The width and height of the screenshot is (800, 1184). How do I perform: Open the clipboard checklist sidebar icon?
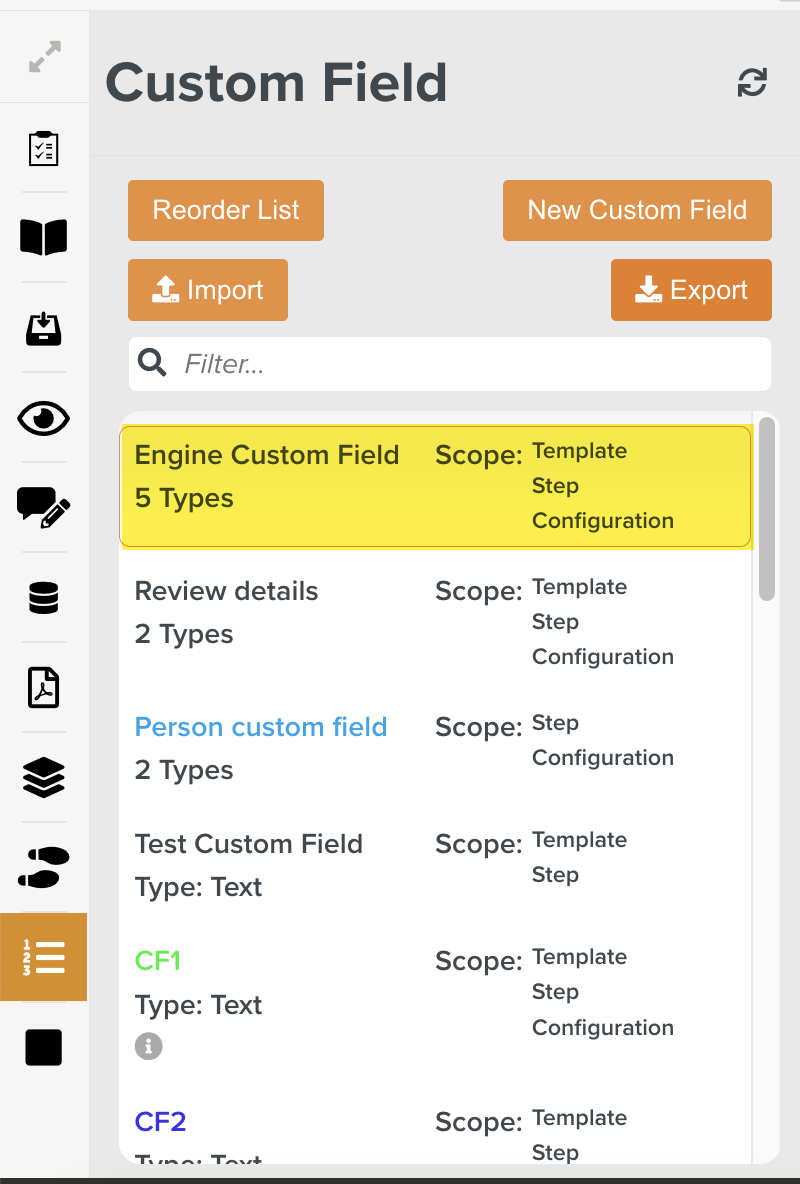[44, 148]
